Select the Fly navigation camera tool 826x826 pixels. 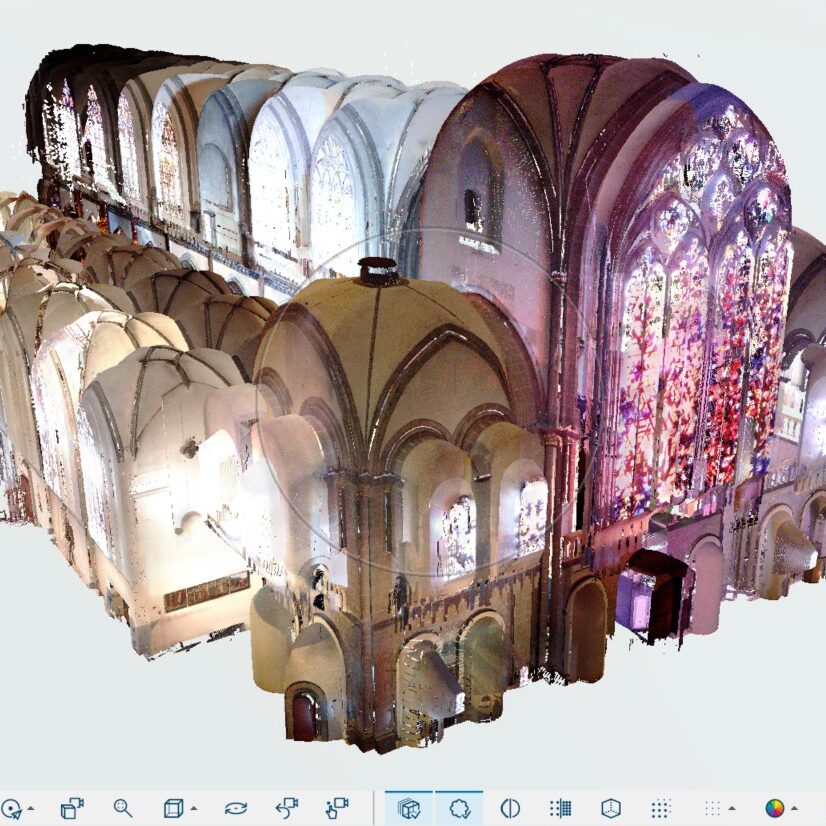335,807
